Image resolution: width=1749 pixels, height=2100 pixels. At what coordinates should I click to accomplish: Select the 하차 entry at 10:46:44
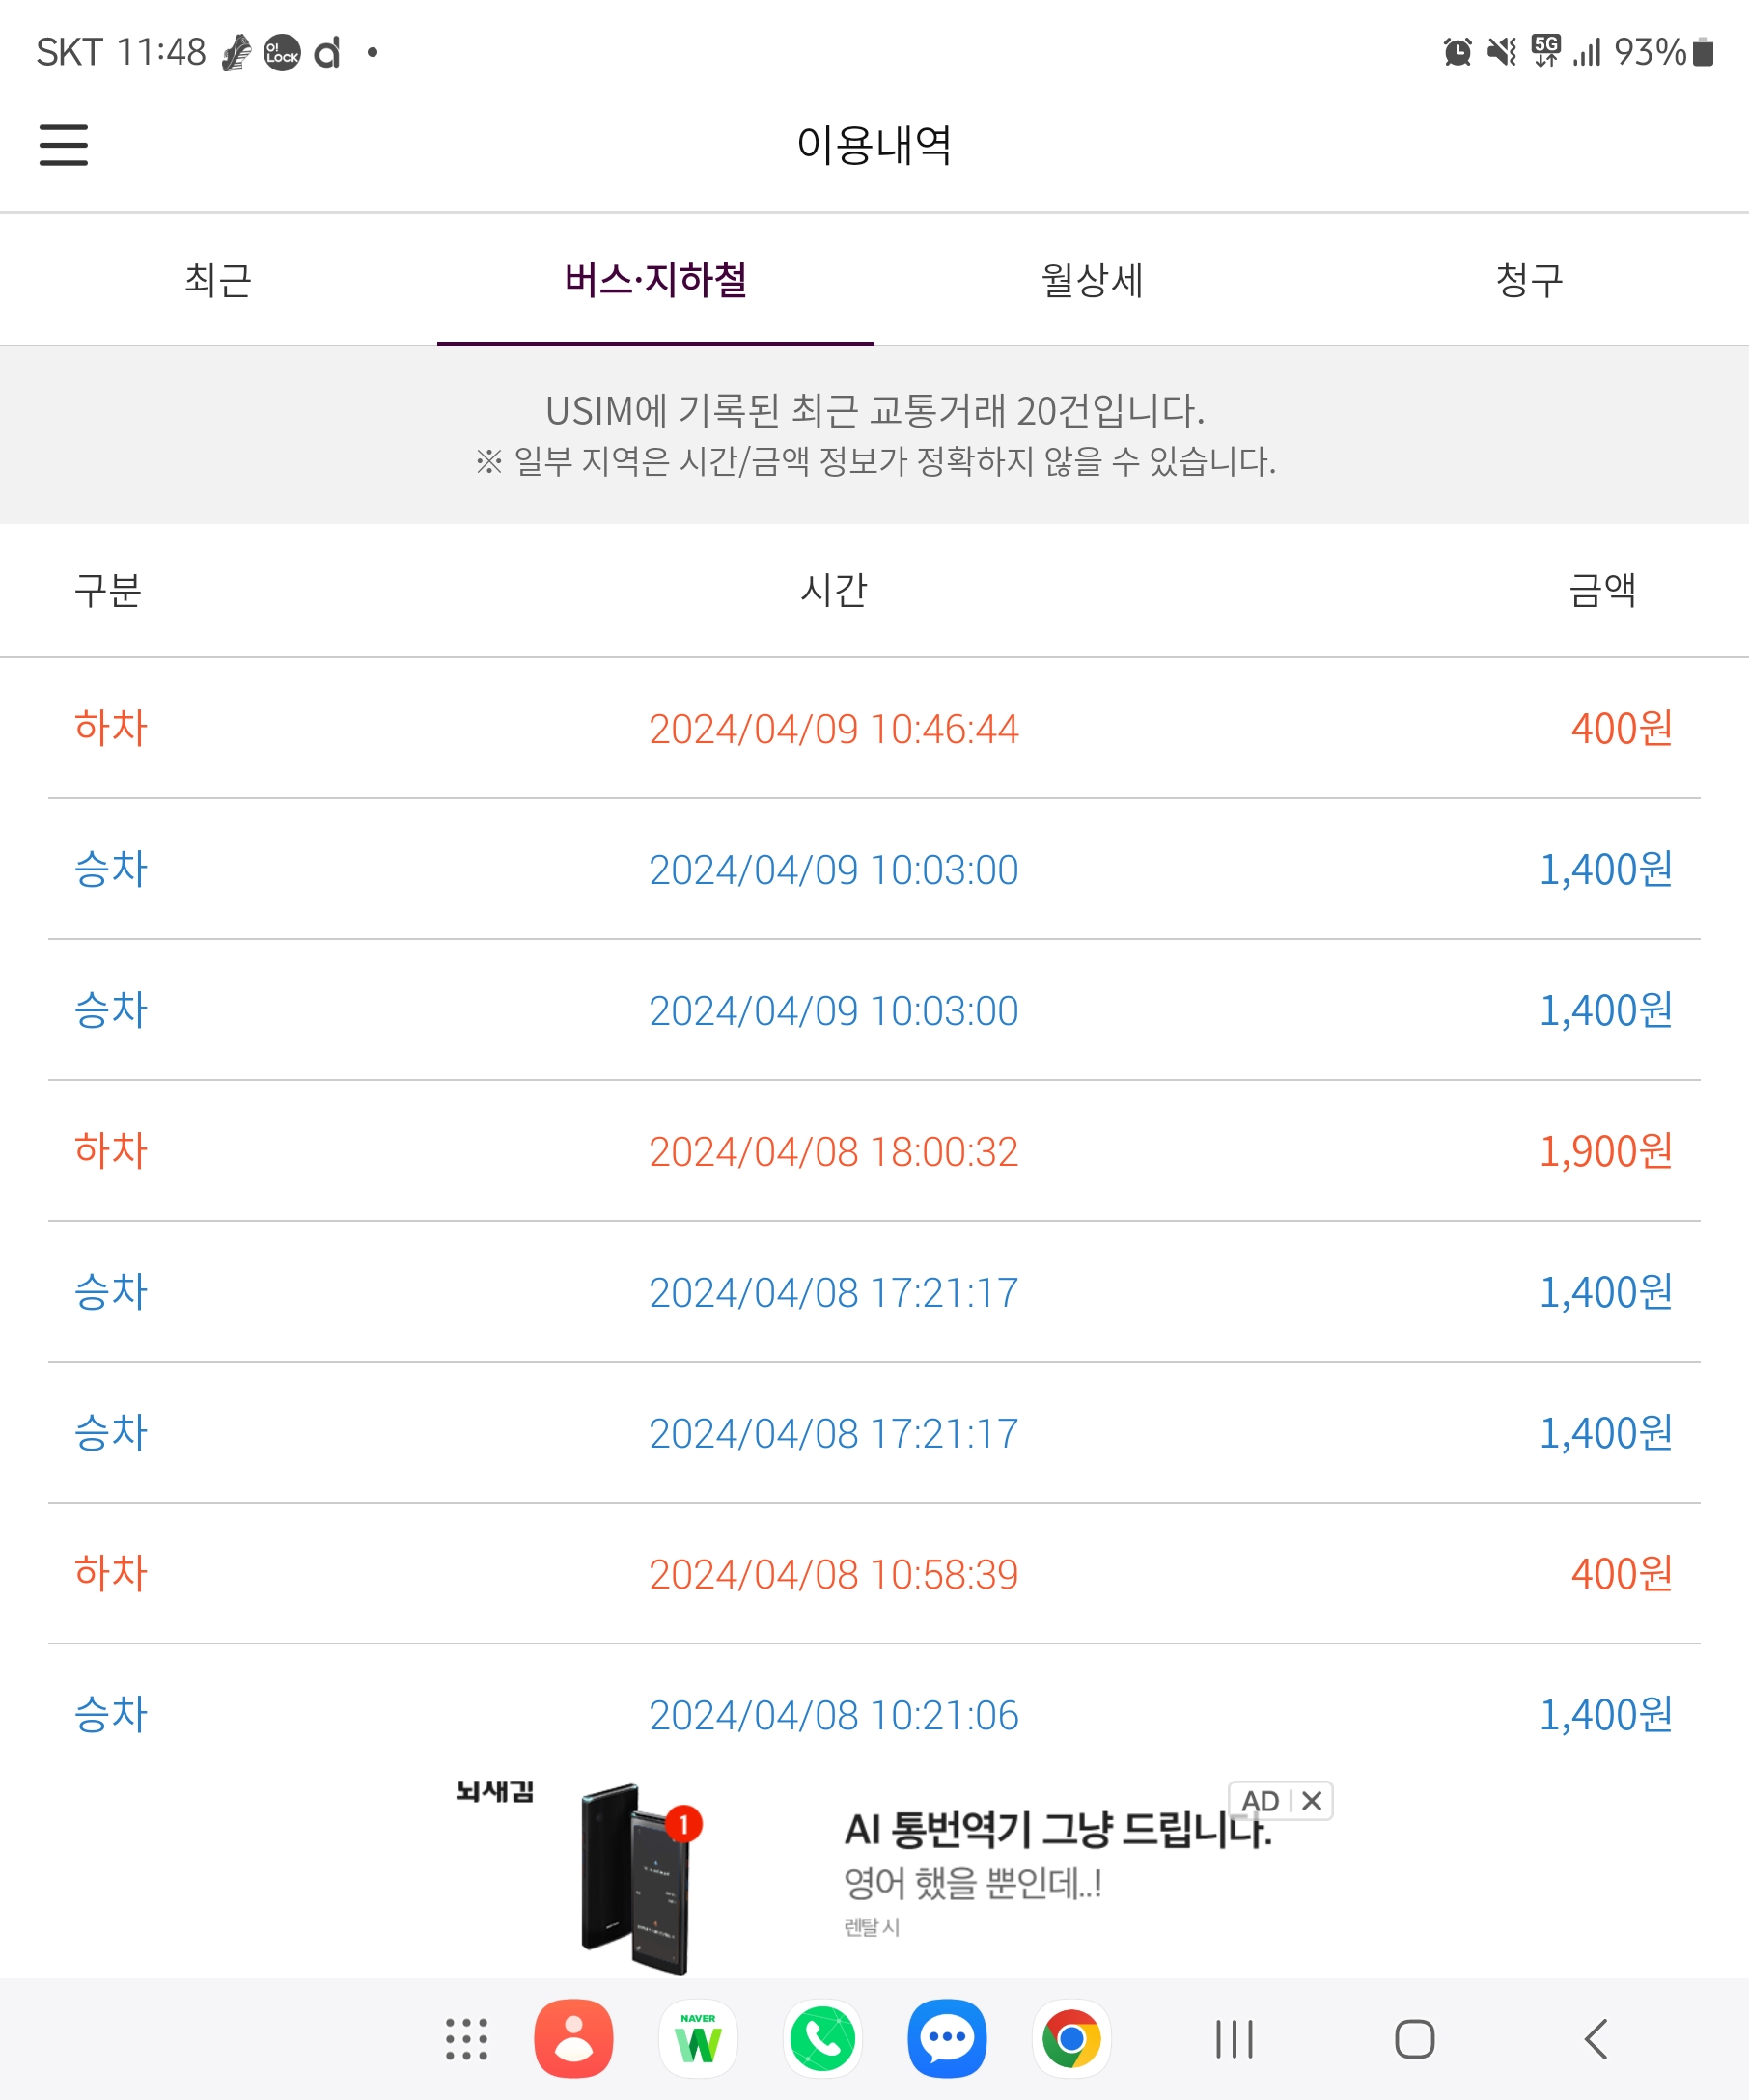pyautogui.click(x=874, y=728)
